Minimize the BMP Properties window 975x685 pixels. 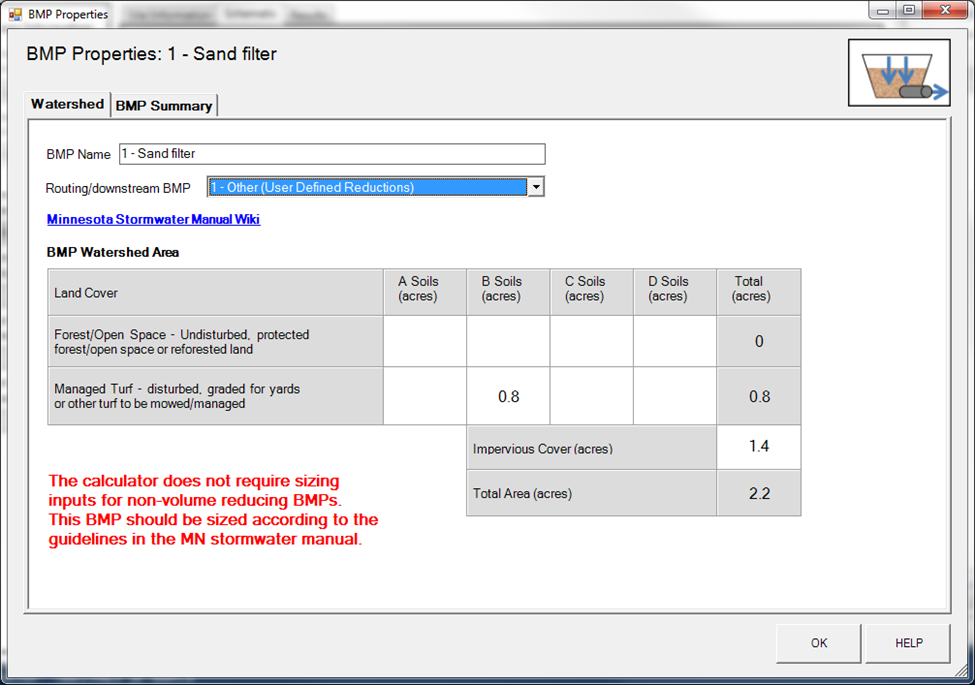pyautogui.click(x=880, y=10)
